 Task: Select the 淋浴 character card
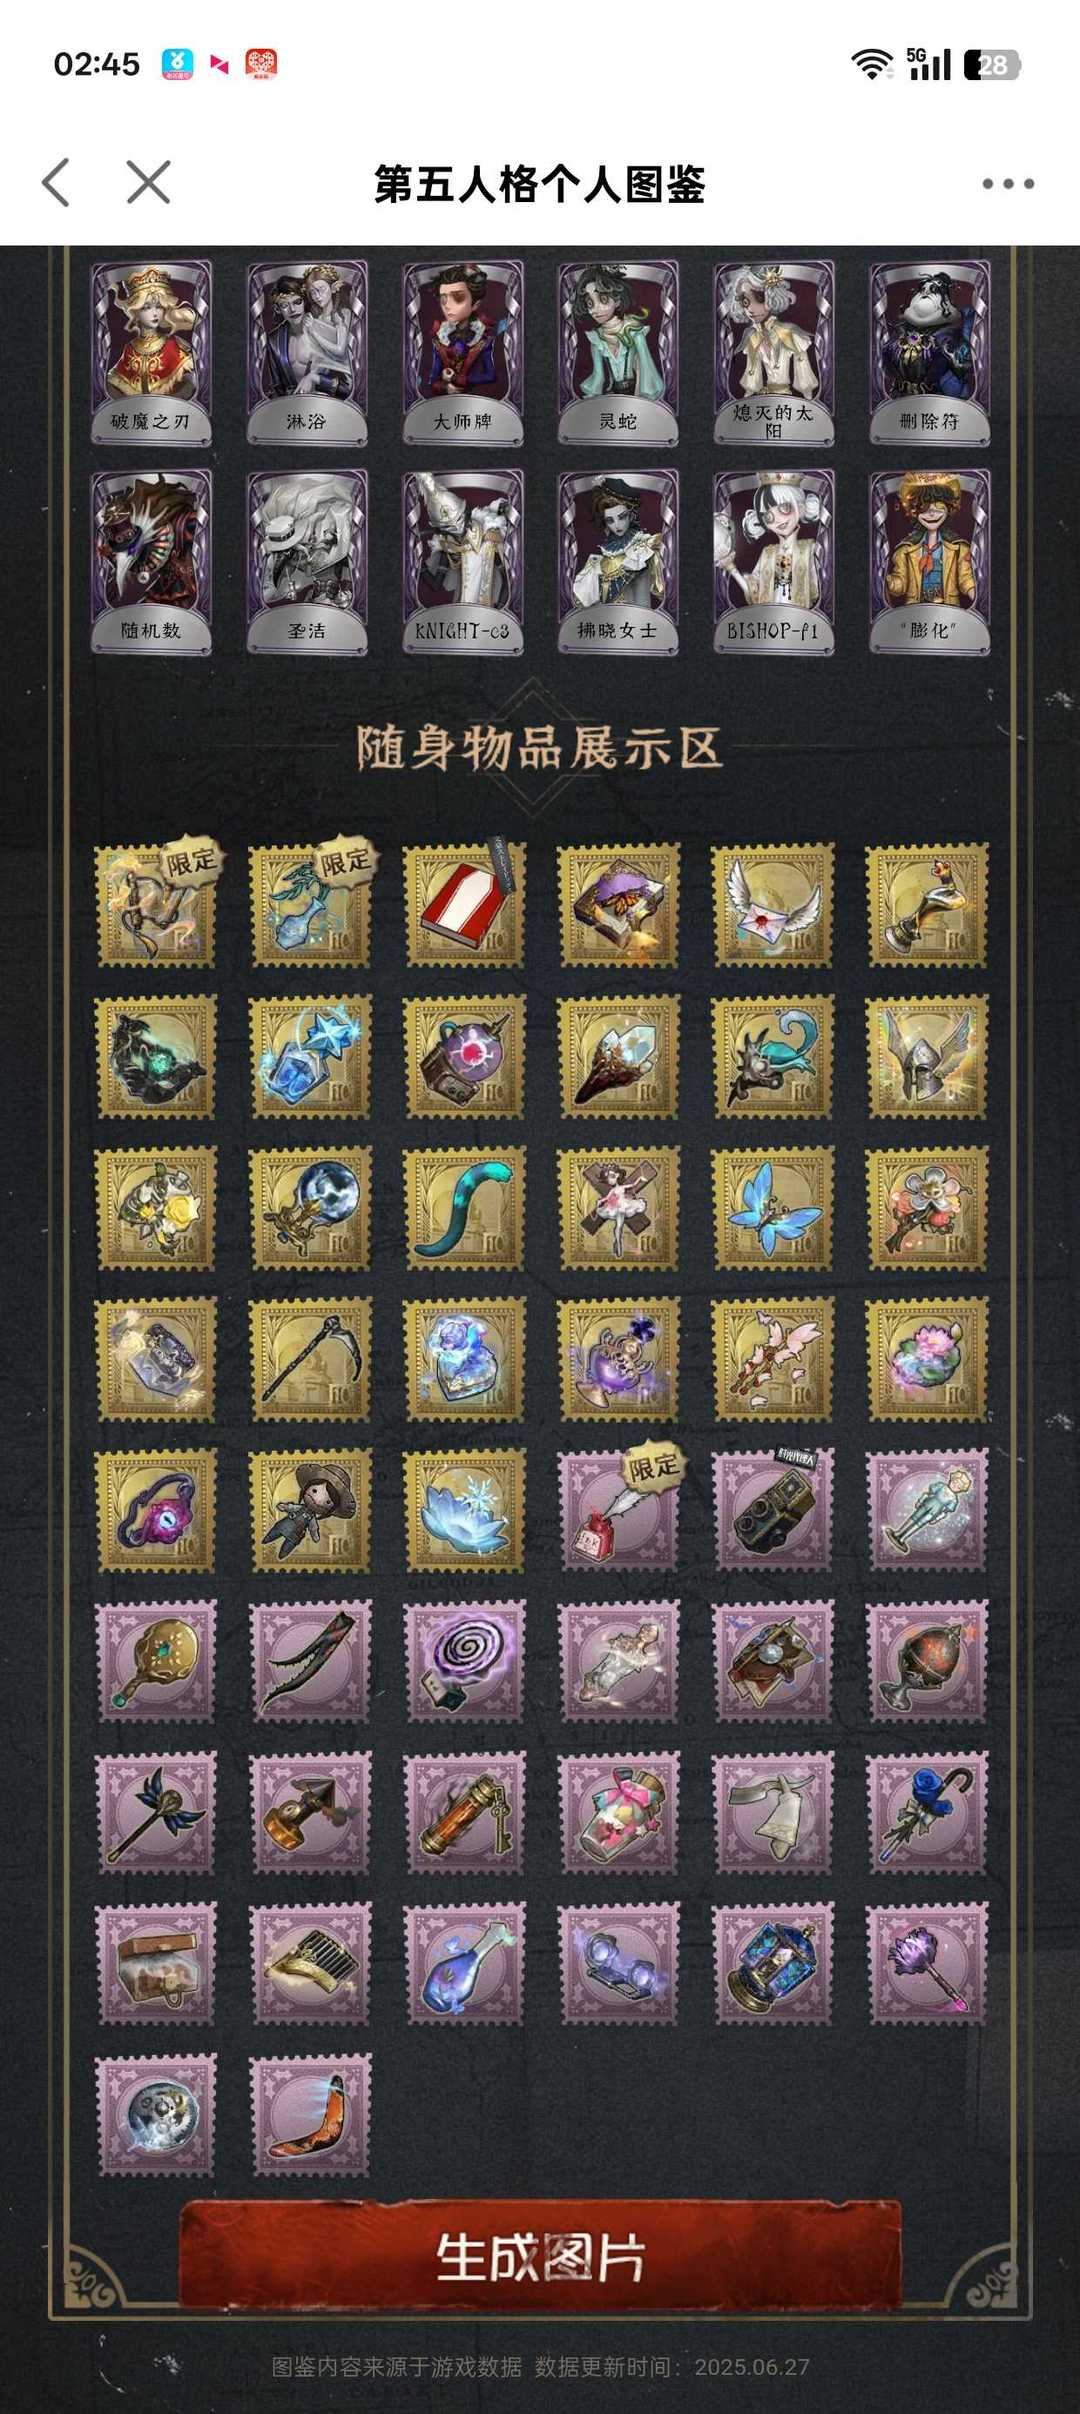click(307, 352)
